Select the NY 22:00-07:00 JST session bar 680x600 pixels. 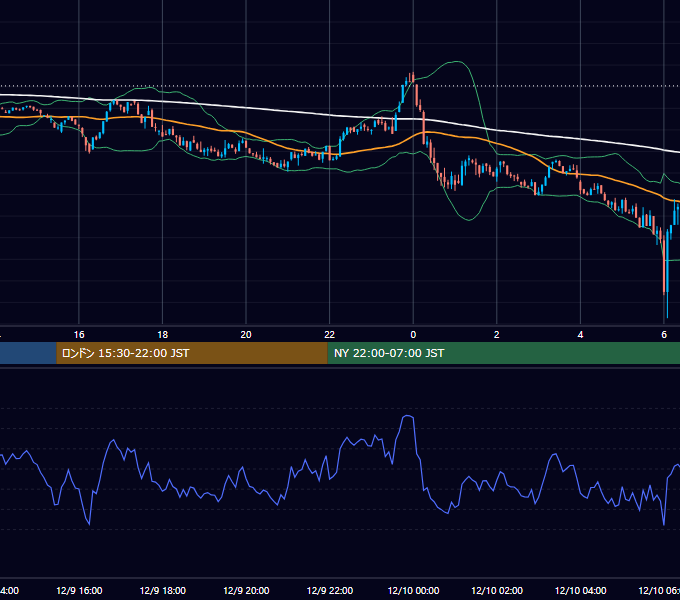pos(503,353)
